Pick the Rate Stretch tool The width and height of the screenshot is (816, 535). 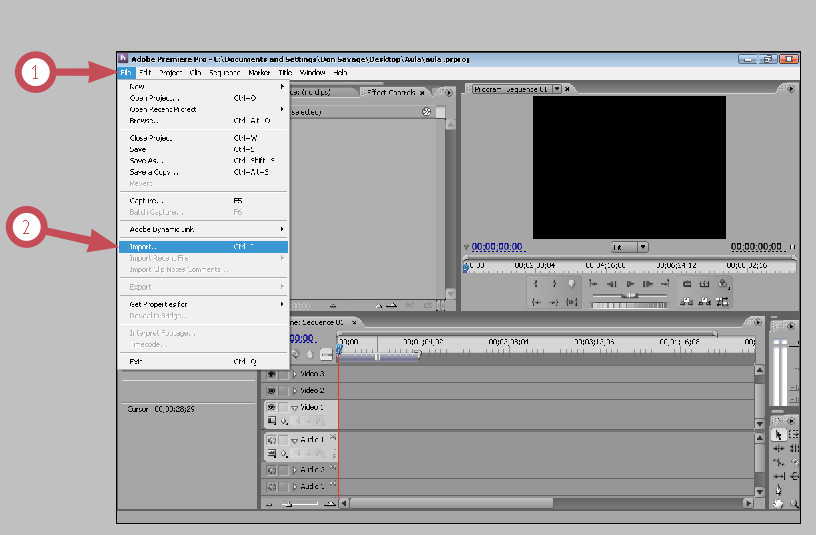point(779,462)
